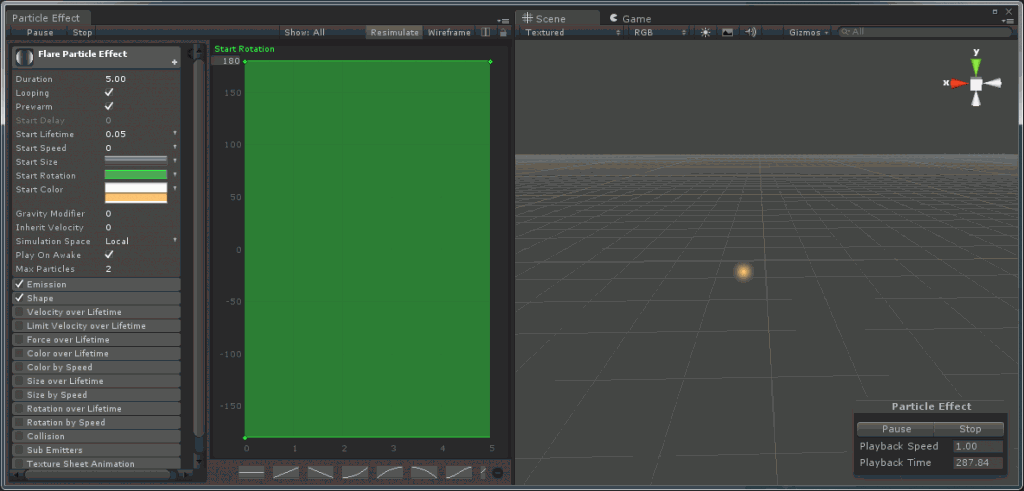
Task: Apply the constant flat curve preset
Action: pyautogui.click(x=251, y=472)
